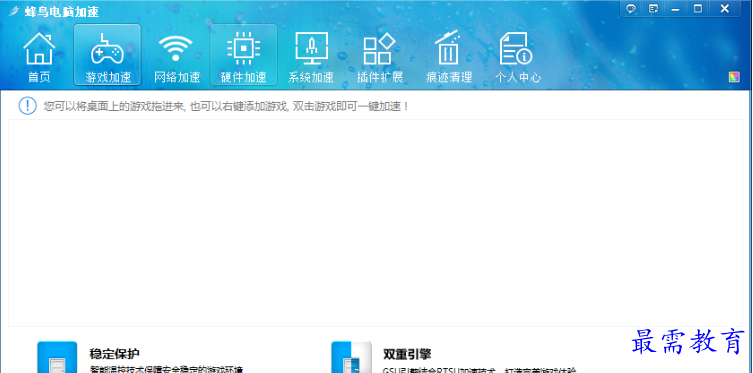This screenshot has height=373, width=753.
Task: Click the 稳定保护 feature icon
Action: 57,357
